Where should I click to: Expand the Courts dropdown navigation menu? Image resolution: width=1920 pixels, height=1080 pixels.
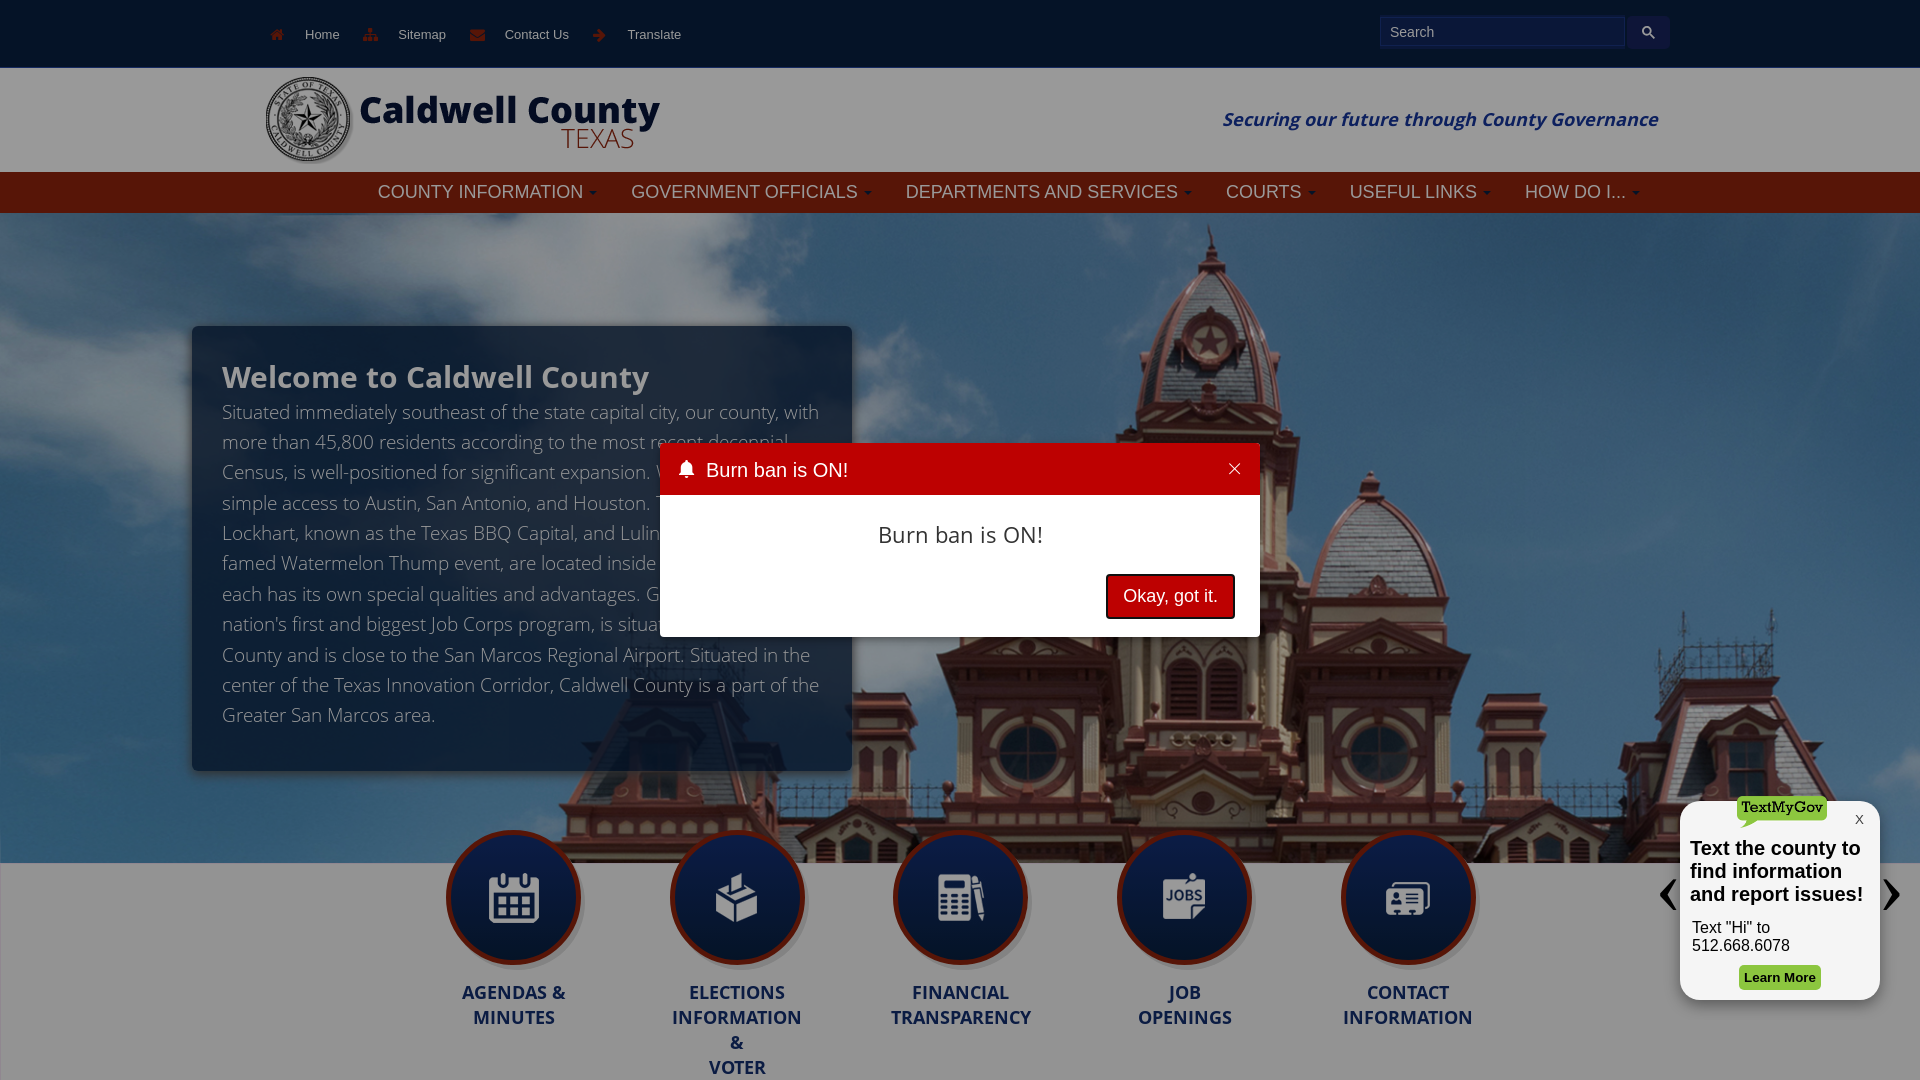tap(1270, 193)
